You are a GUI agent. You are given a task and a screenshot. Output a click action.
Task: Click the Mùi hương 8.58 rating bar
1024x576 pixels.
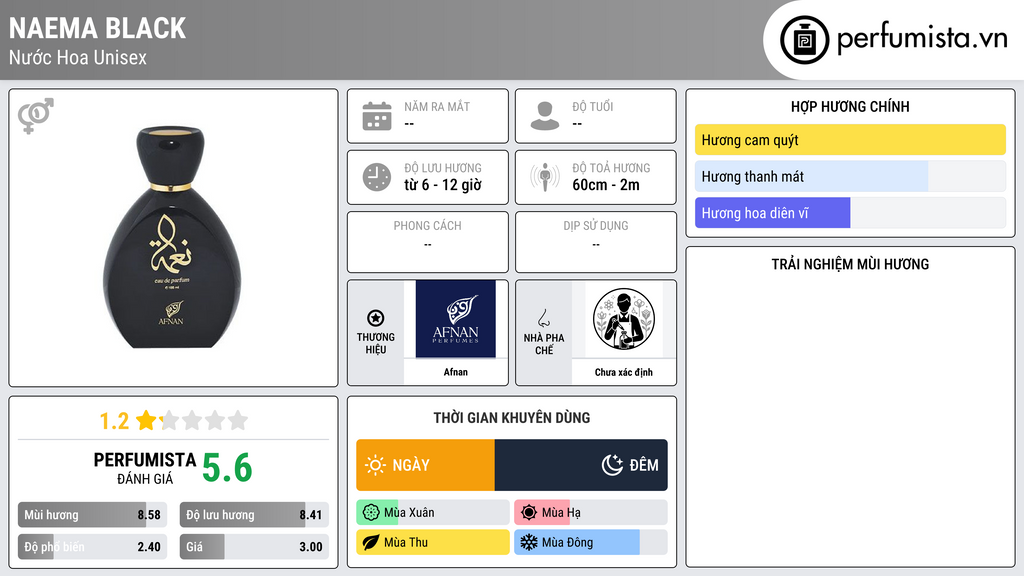click(x=92, y=515)
